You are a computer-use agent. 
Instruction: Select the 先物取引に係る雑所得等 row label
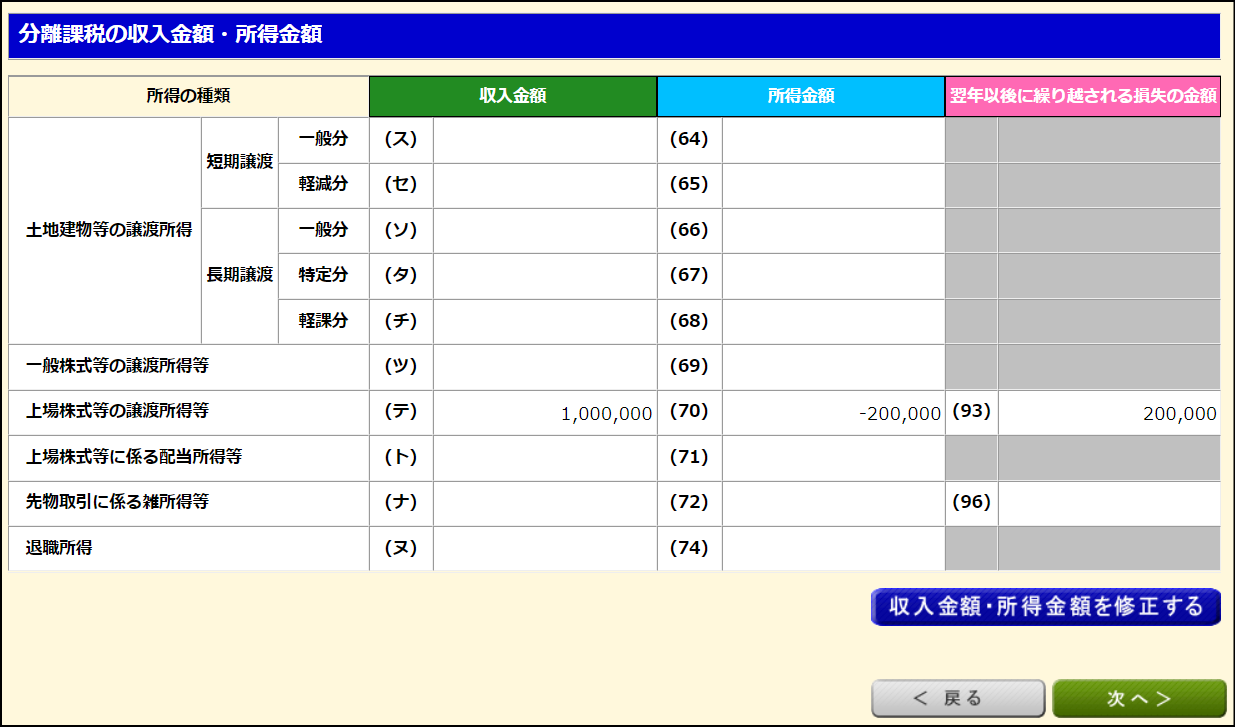coord(117,502)
